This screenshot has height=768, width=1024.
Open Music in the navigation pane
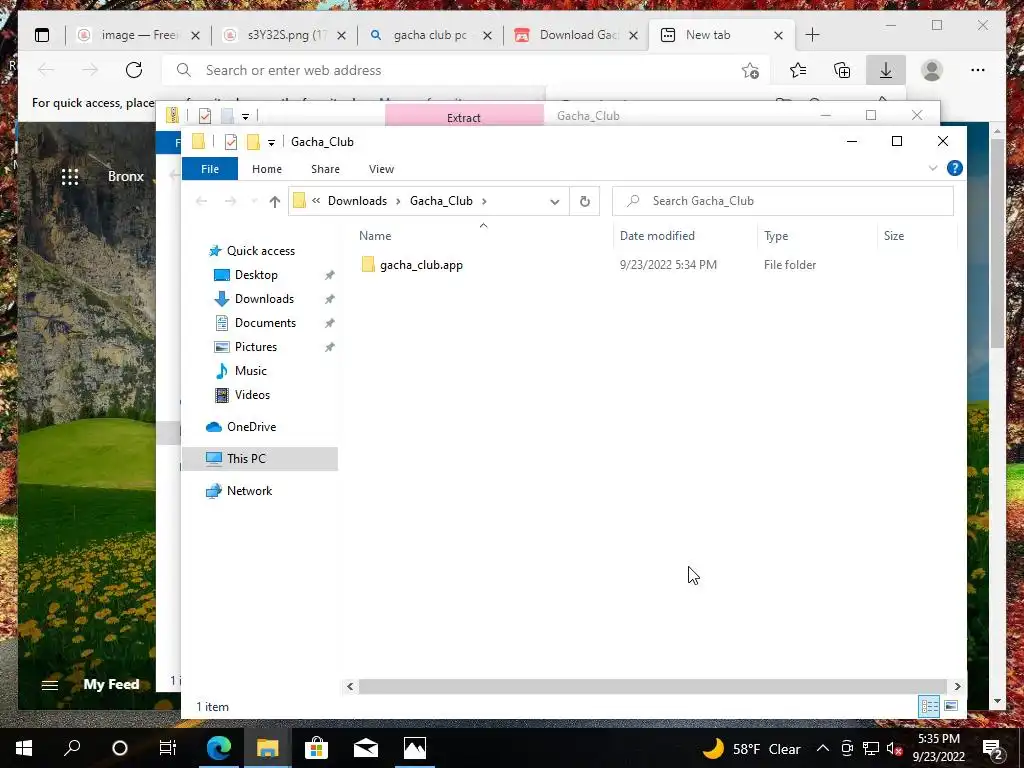[250, 371]
